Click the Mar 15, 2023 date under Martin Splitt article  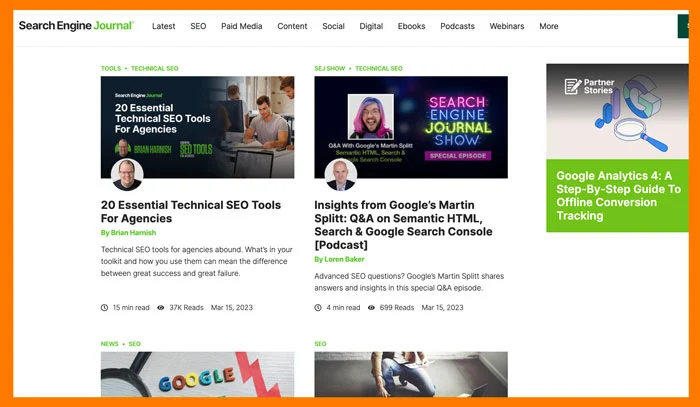coord(442,307)
